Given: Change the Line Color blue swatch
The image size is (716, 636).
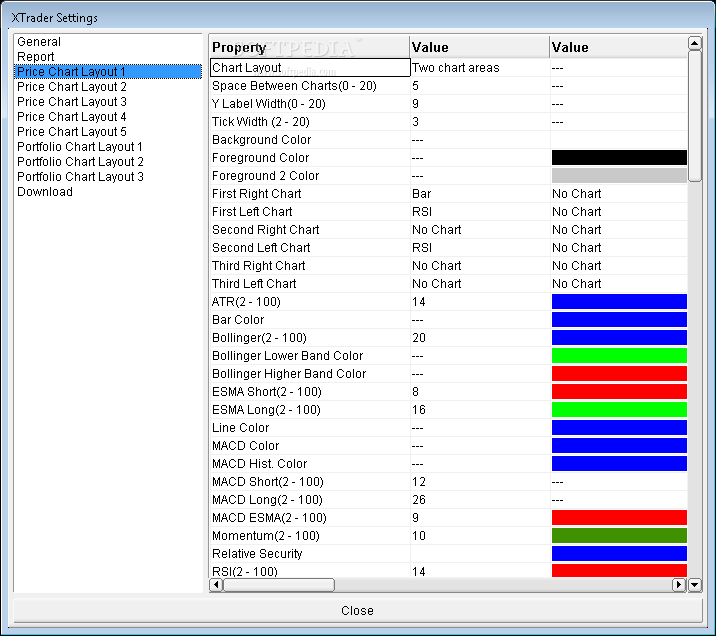Looking at the screenshot, I should [x=619, y=428].
